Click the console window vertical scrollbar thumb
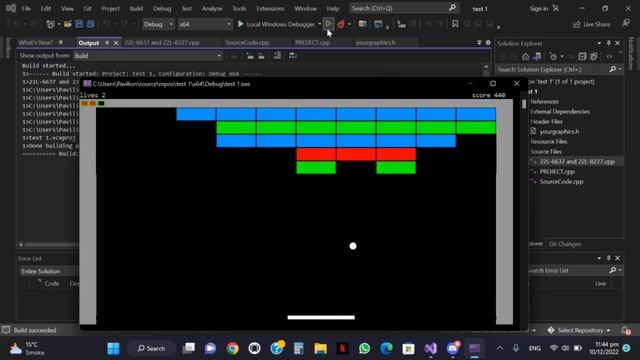The height and width of the screenshot is (360, 640). point(524,104)
